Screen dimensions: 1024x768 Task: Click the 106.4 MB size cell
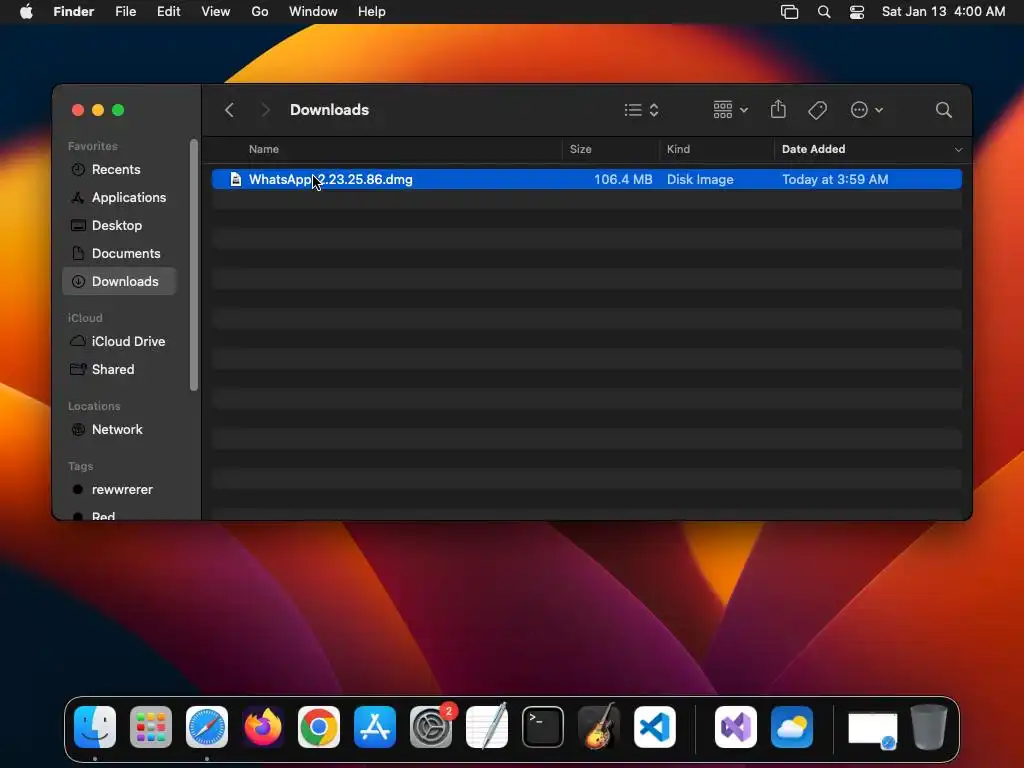pos(623,179)
